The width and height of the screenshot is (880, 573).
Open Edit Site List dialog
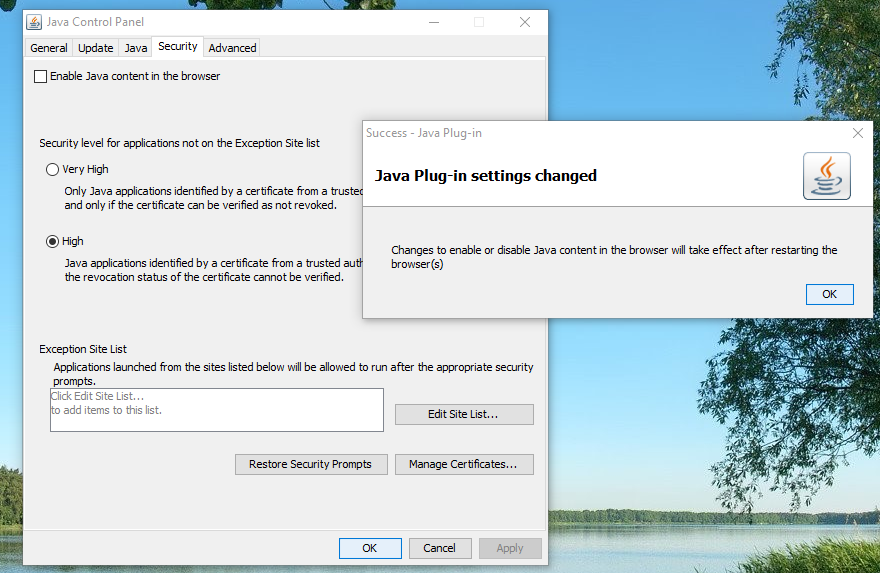point(464,414)
